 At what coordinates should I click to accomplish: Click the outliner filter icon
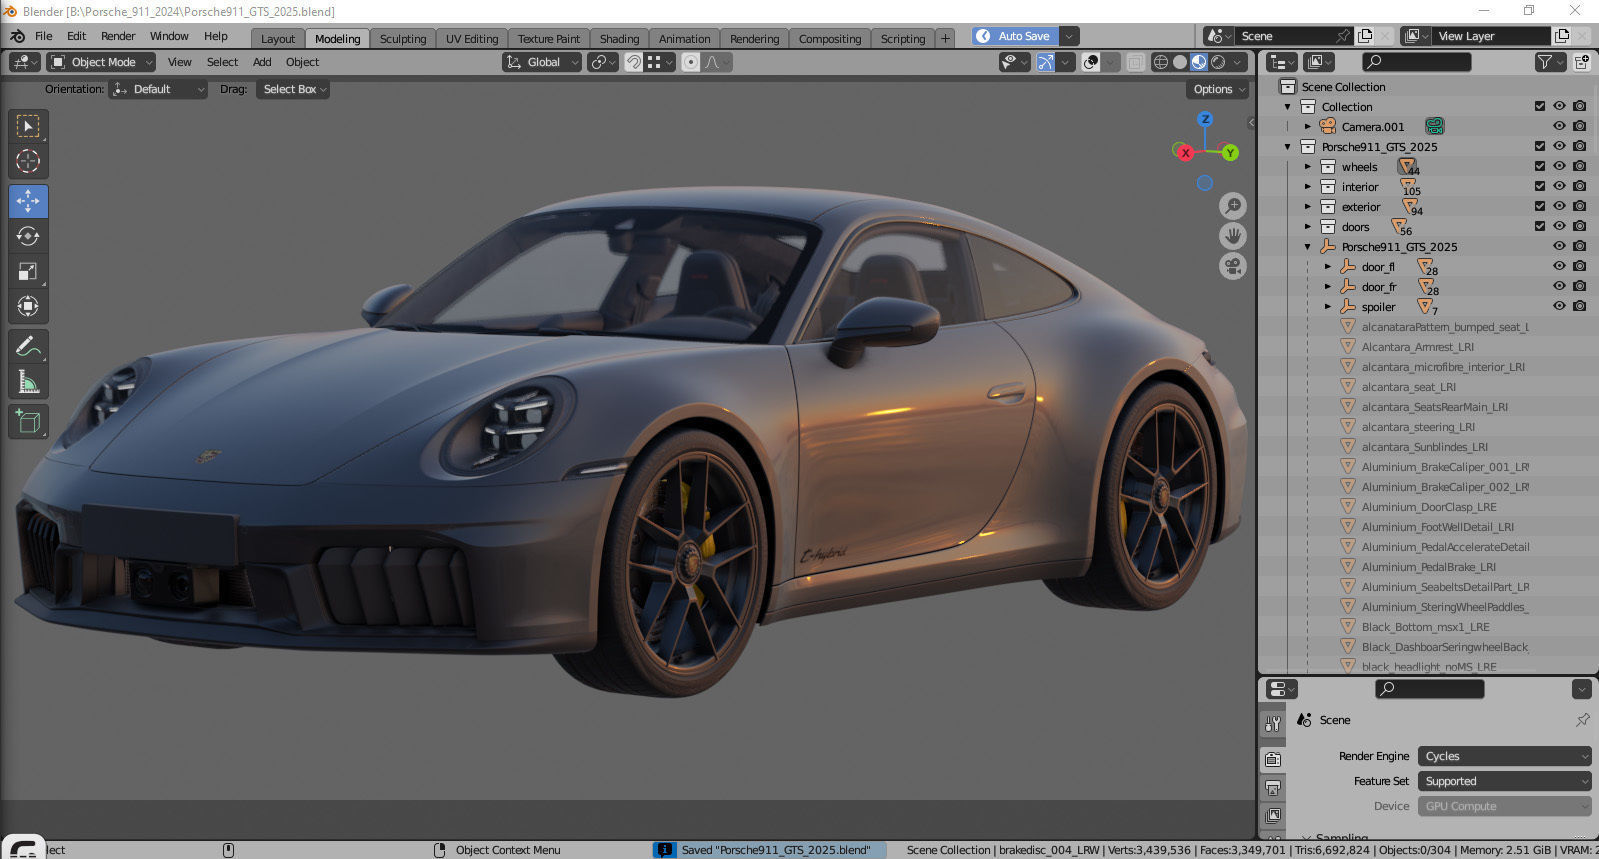[x=1551, y=62]
